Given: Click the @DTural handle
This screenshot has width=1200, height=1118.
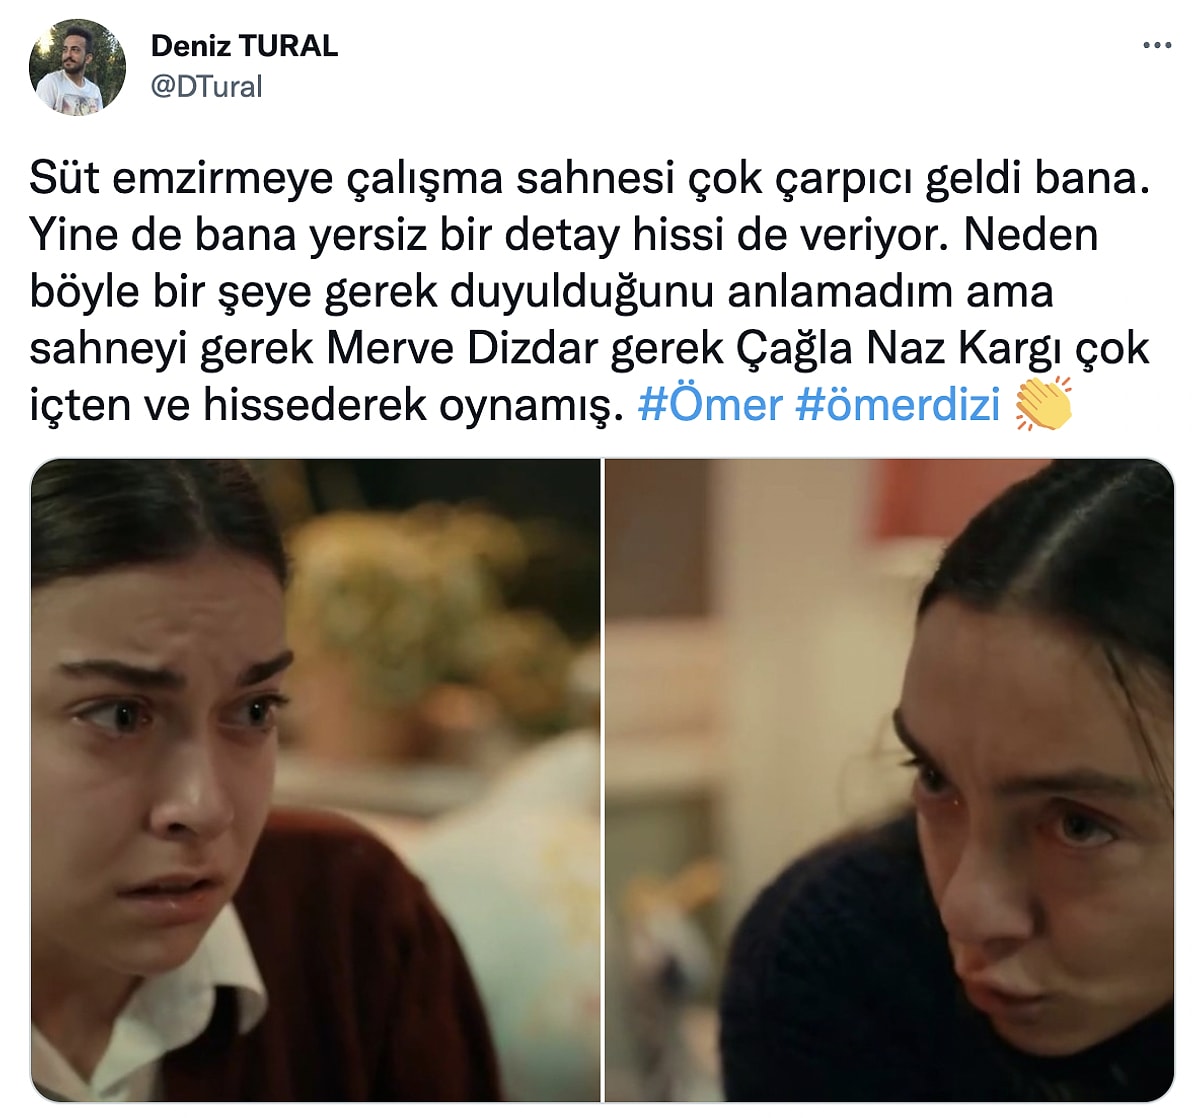Looking at the screenshot, I should click(x=206, y=87).
